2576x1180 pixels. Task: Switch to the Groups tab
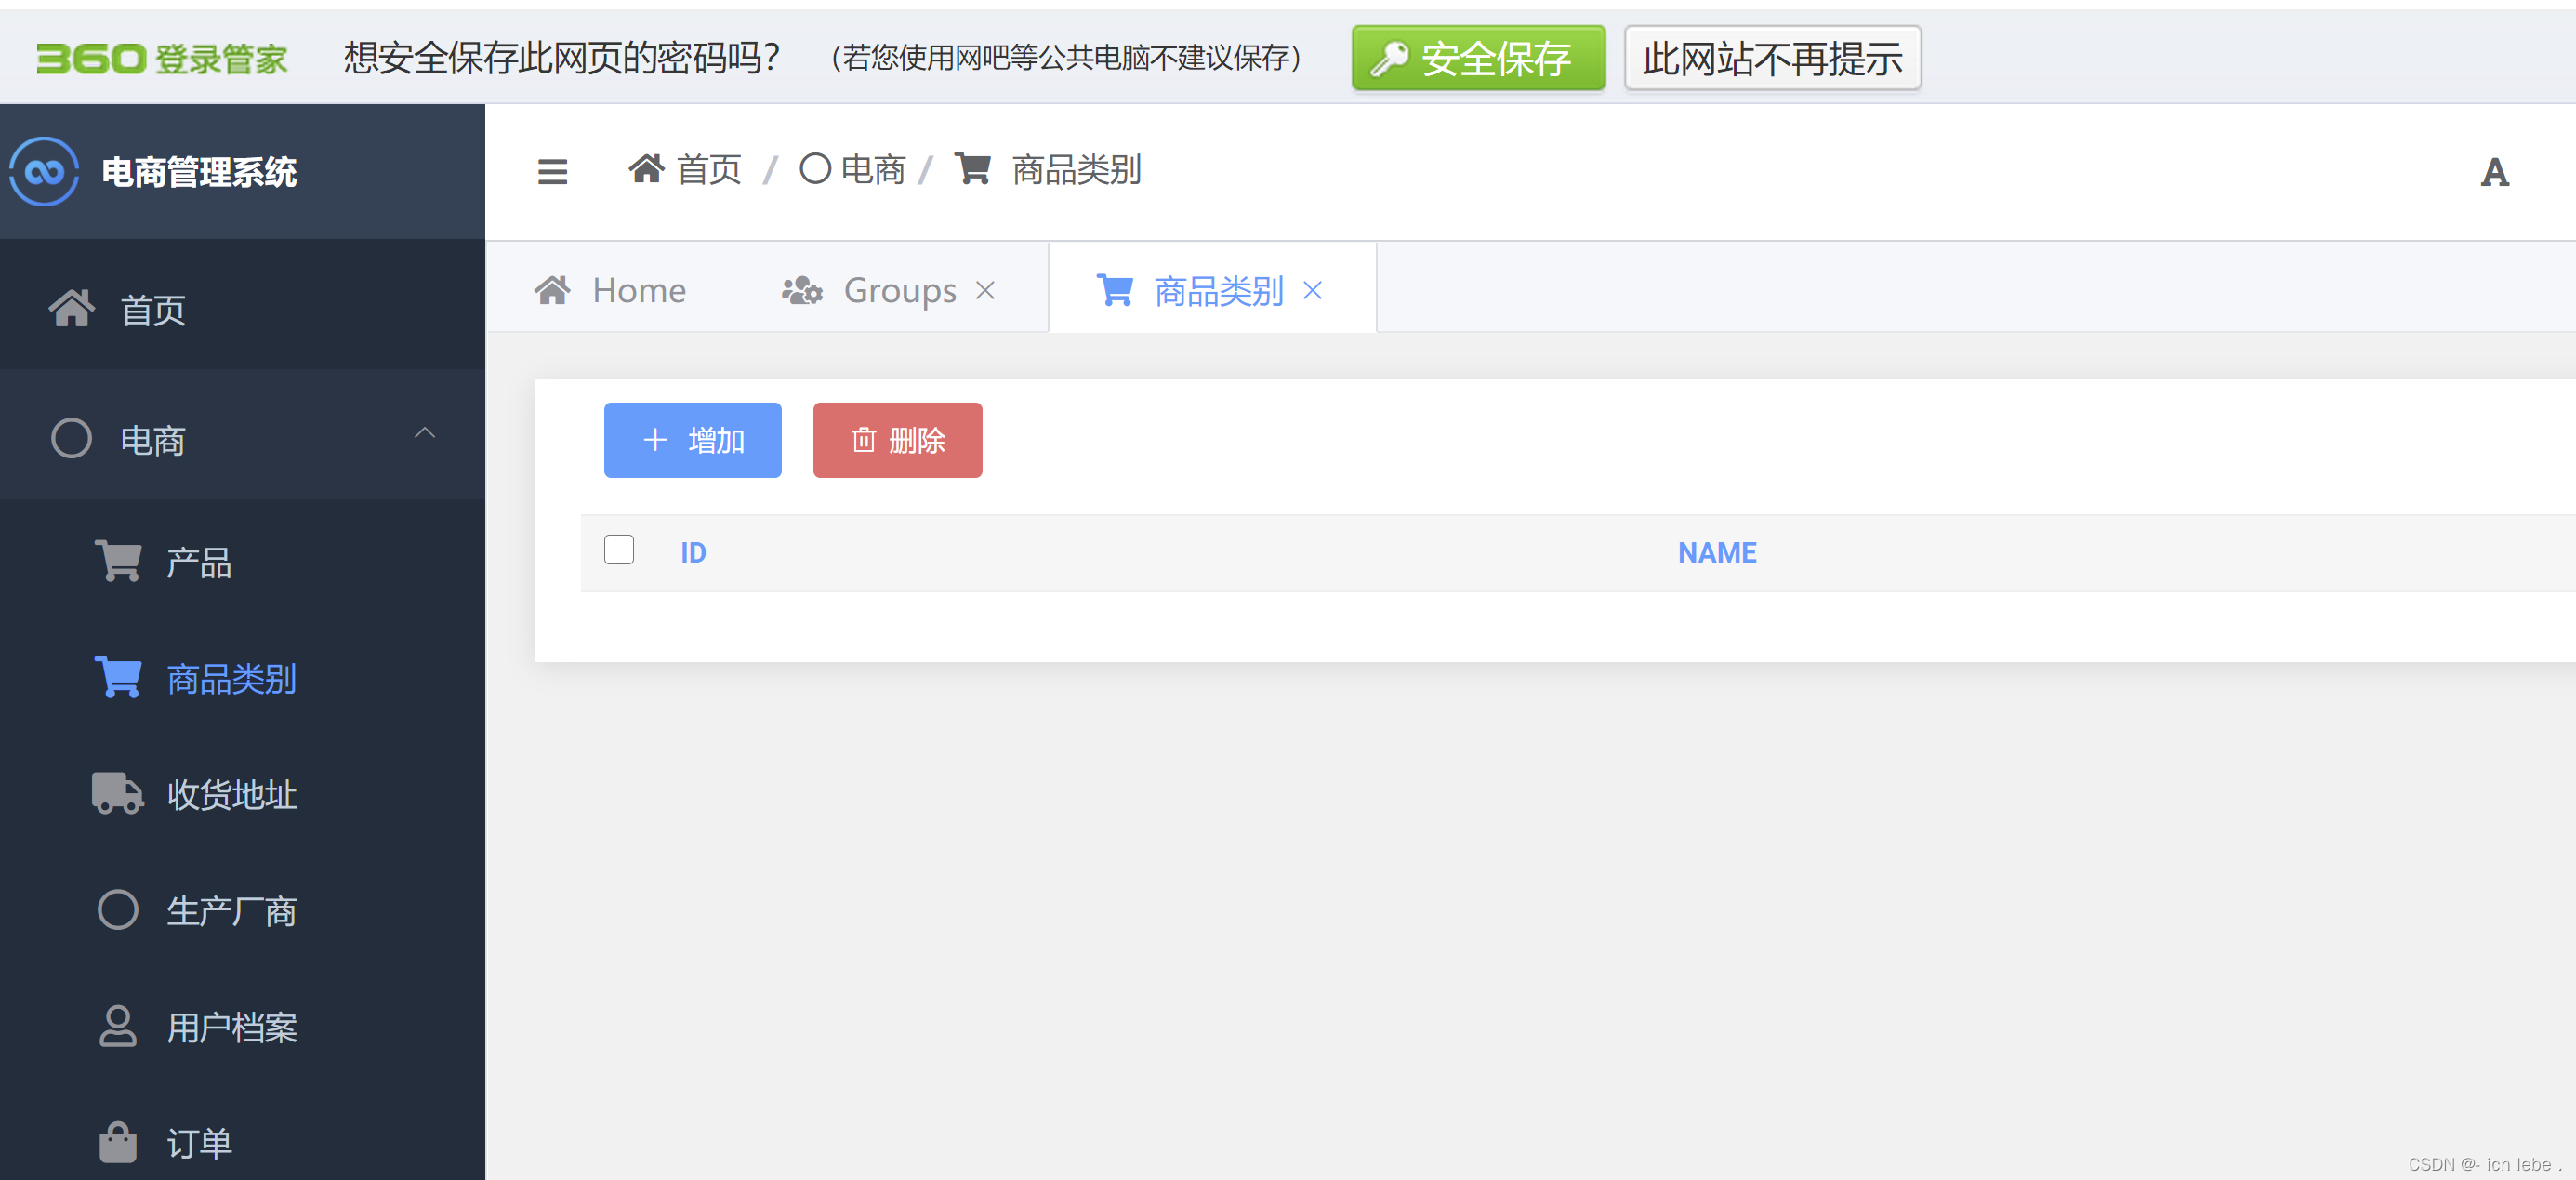pos(898,289)
